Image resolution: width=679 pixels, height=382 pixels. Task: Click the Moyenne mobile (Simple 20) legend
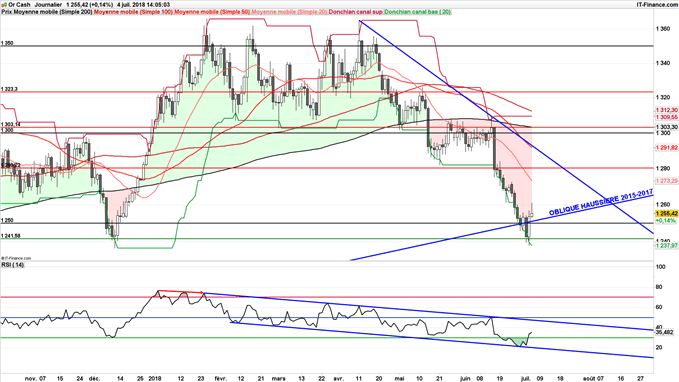coord(289,12)
